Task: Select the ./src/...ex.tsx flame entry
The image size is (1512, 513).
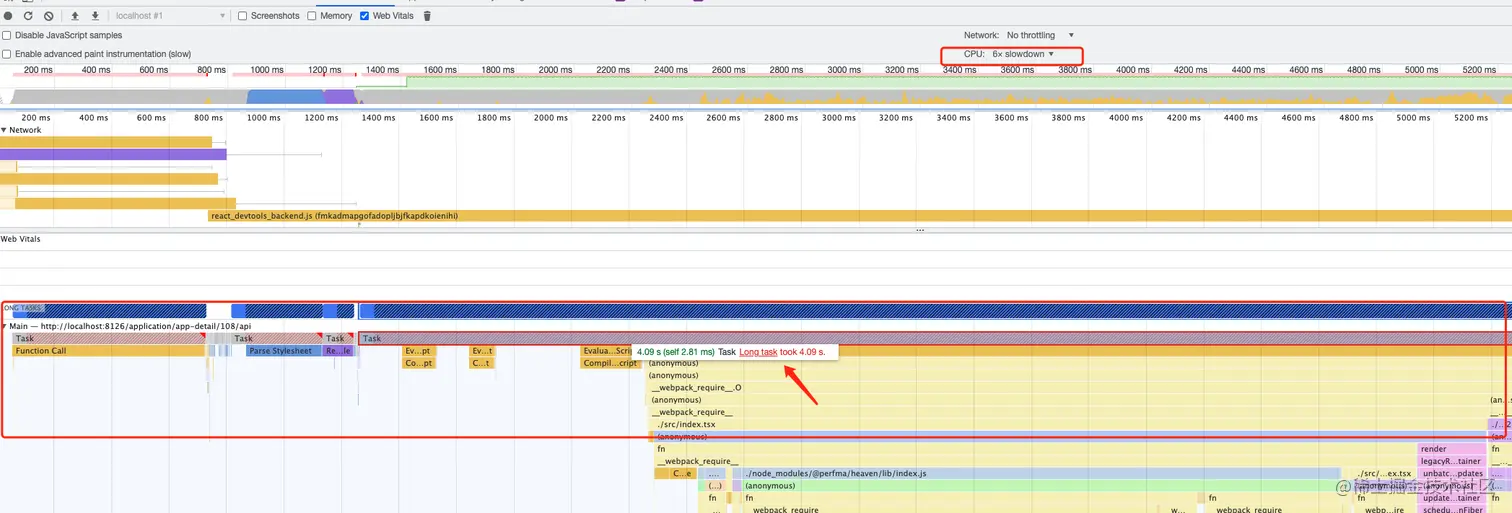Action: point(1384,473)
